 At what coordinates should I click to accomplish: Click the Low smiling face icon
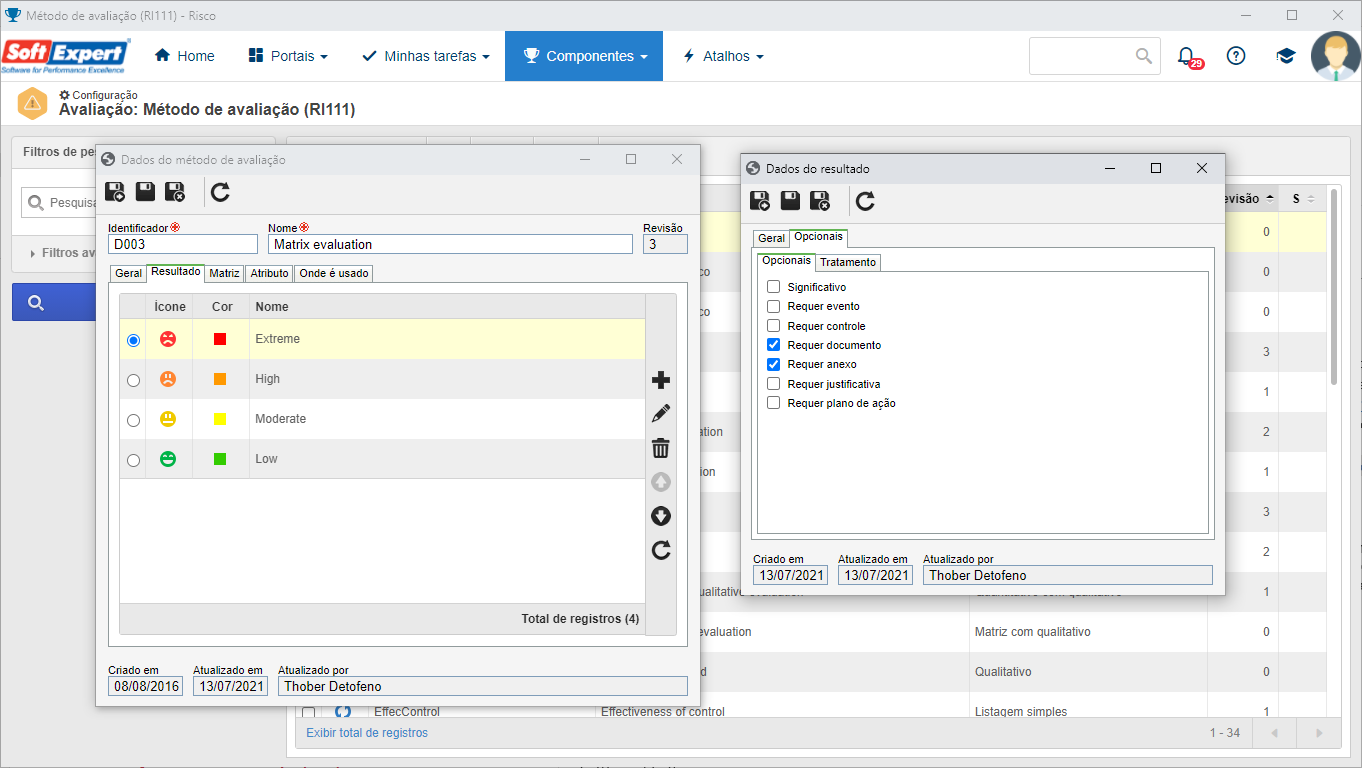168,459
